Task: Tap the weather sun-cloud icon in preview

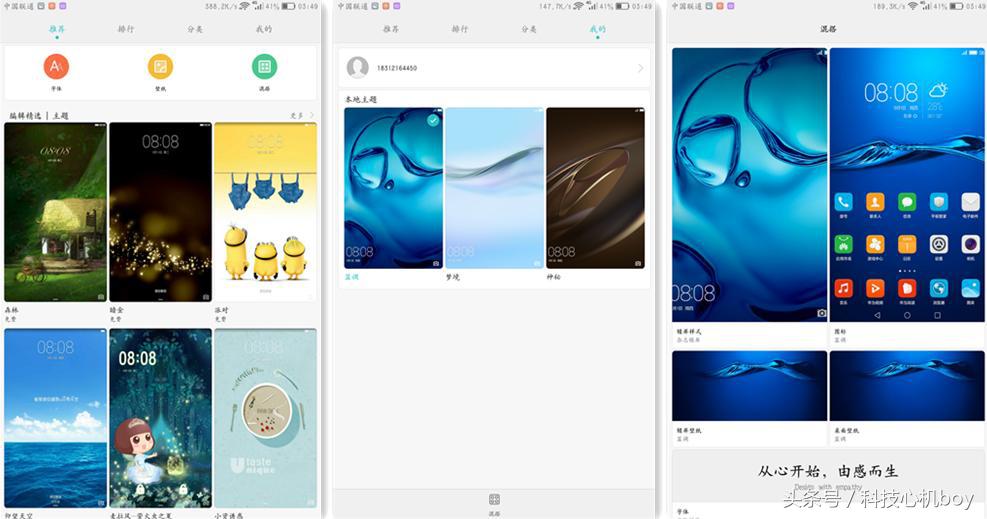Action: click(x=938, y=90)
